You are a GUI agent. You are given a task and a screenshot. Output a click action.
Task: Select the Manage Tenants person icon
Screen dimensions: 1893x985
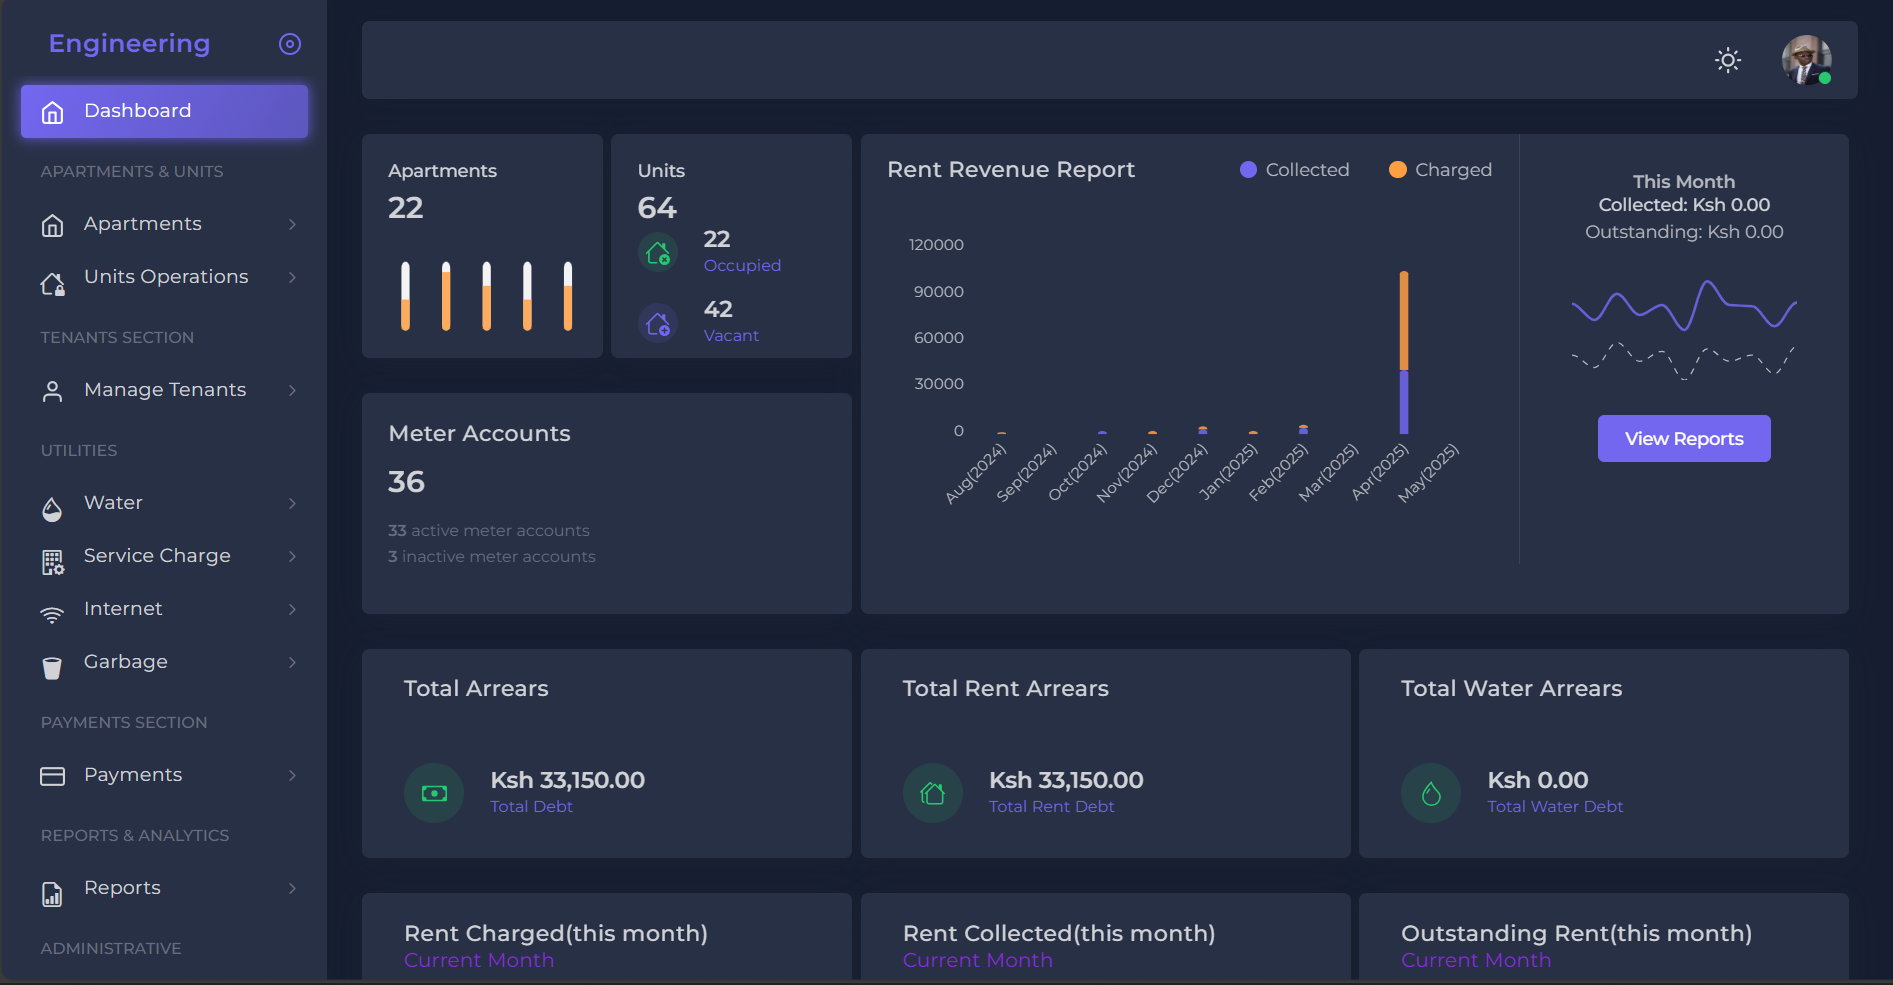[52, 390]
